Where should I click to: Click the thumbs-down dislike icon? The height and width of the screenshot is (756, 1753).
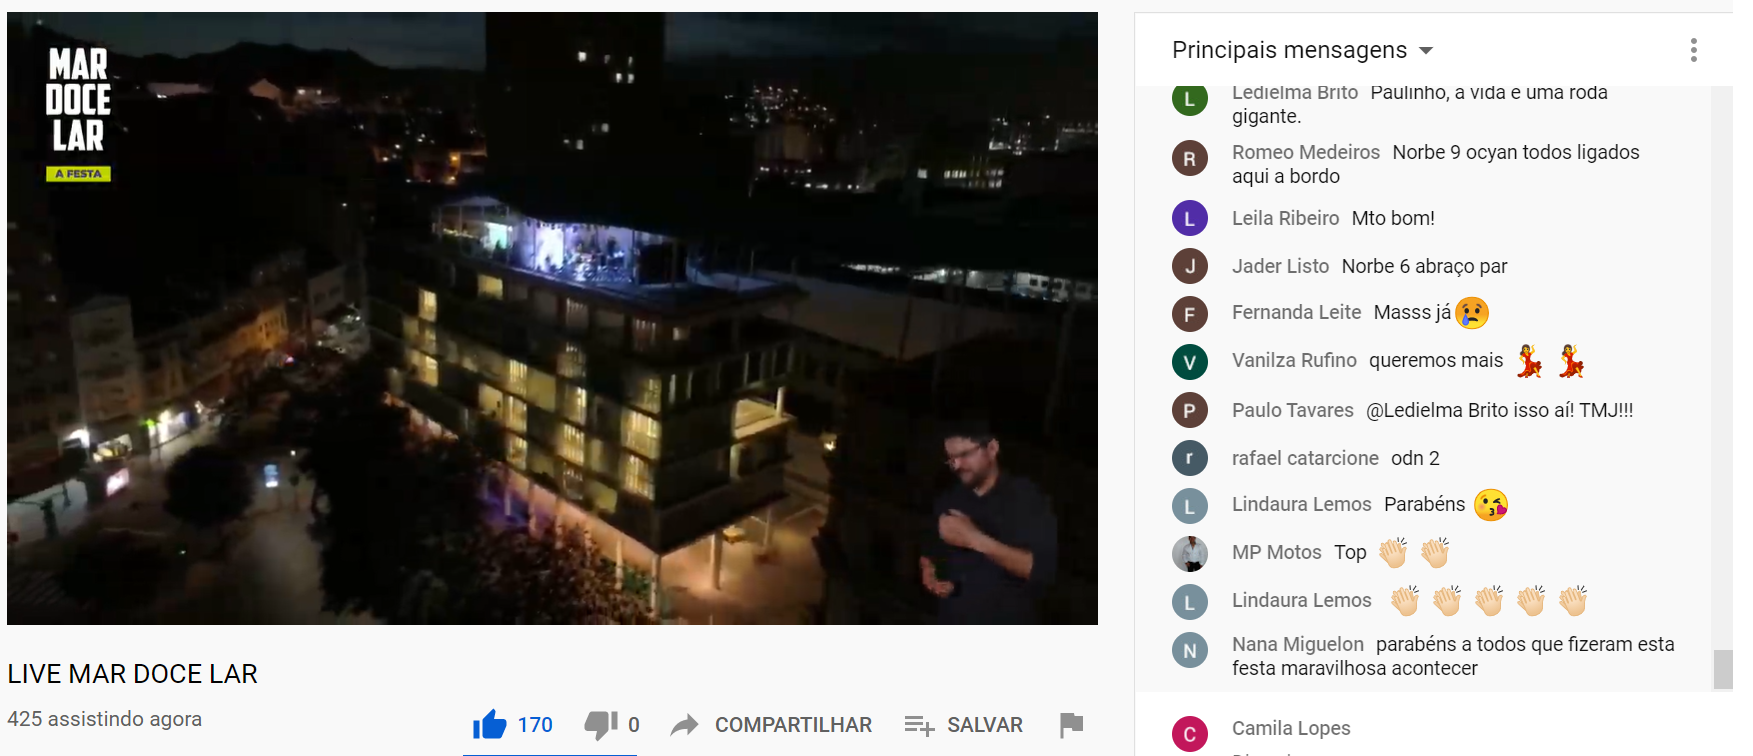600,724
